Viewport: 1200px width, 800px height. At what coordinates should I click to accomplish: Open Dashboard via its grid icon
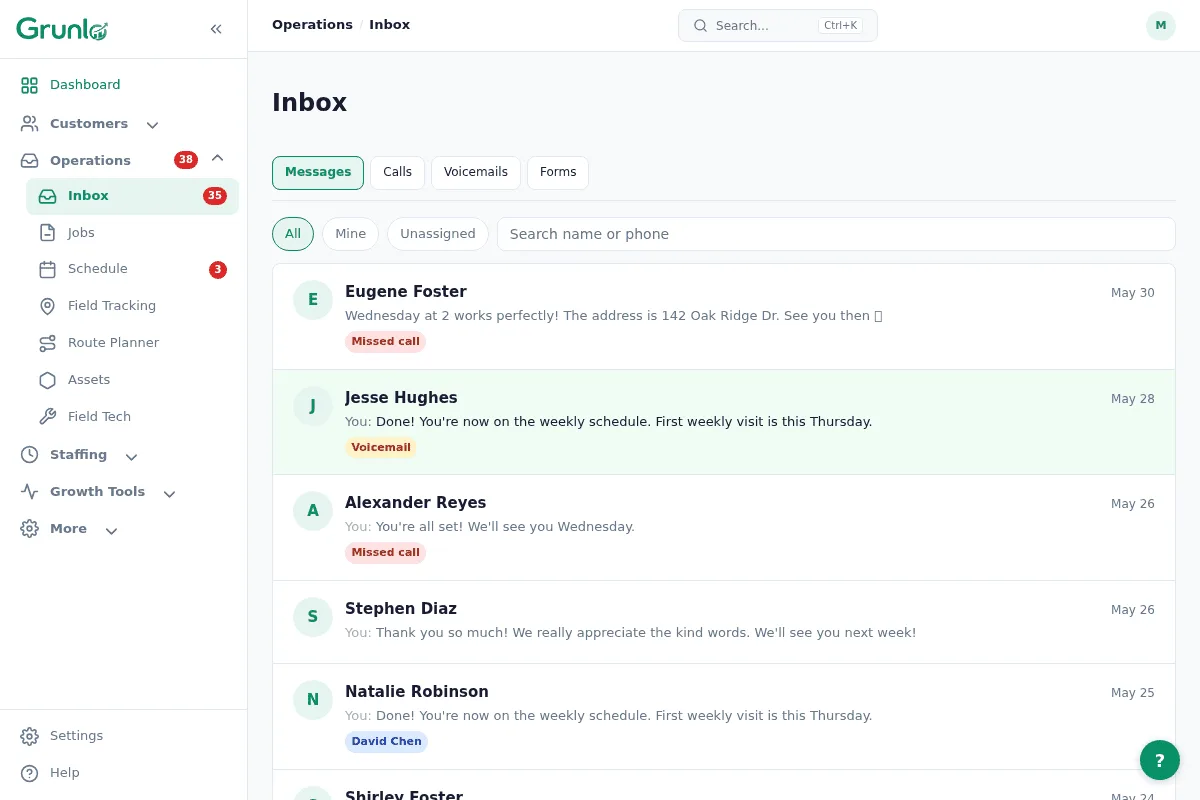tap(30, 85)
